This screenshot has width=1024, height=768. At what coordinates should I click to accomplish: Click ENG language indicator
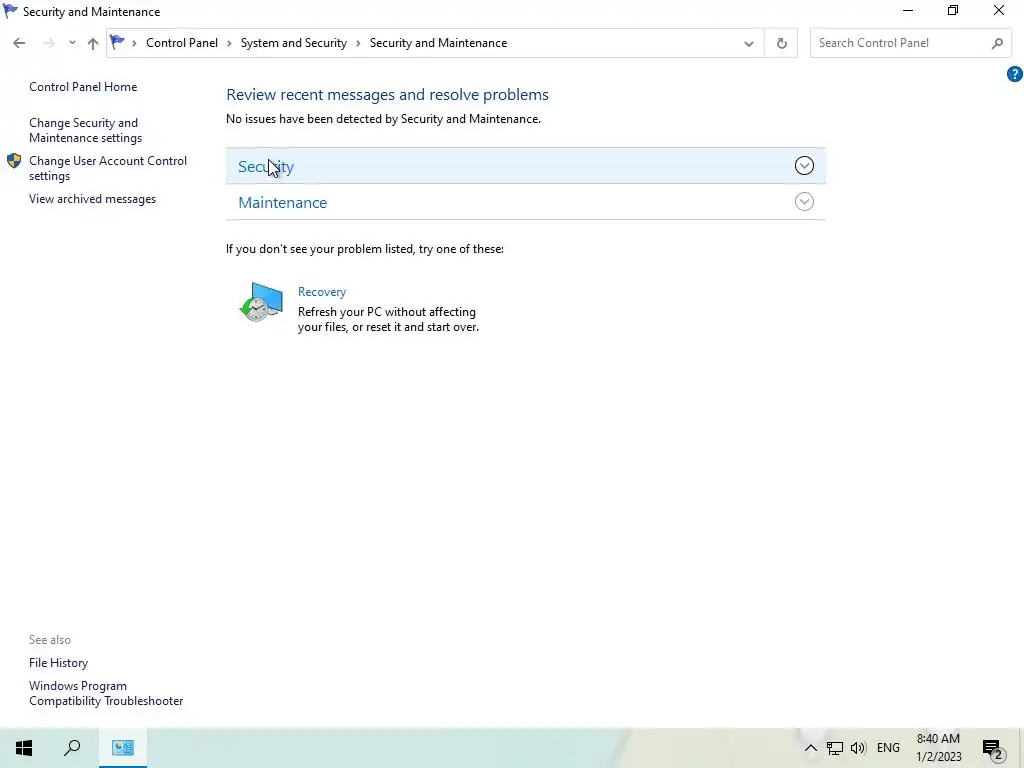(x=888, y=748)
